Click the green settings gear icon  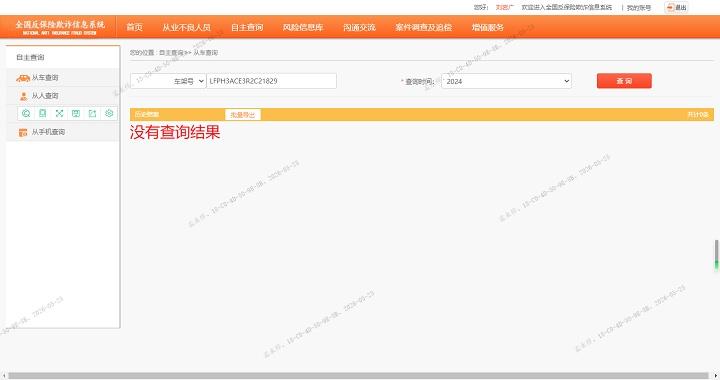[109, 113]
